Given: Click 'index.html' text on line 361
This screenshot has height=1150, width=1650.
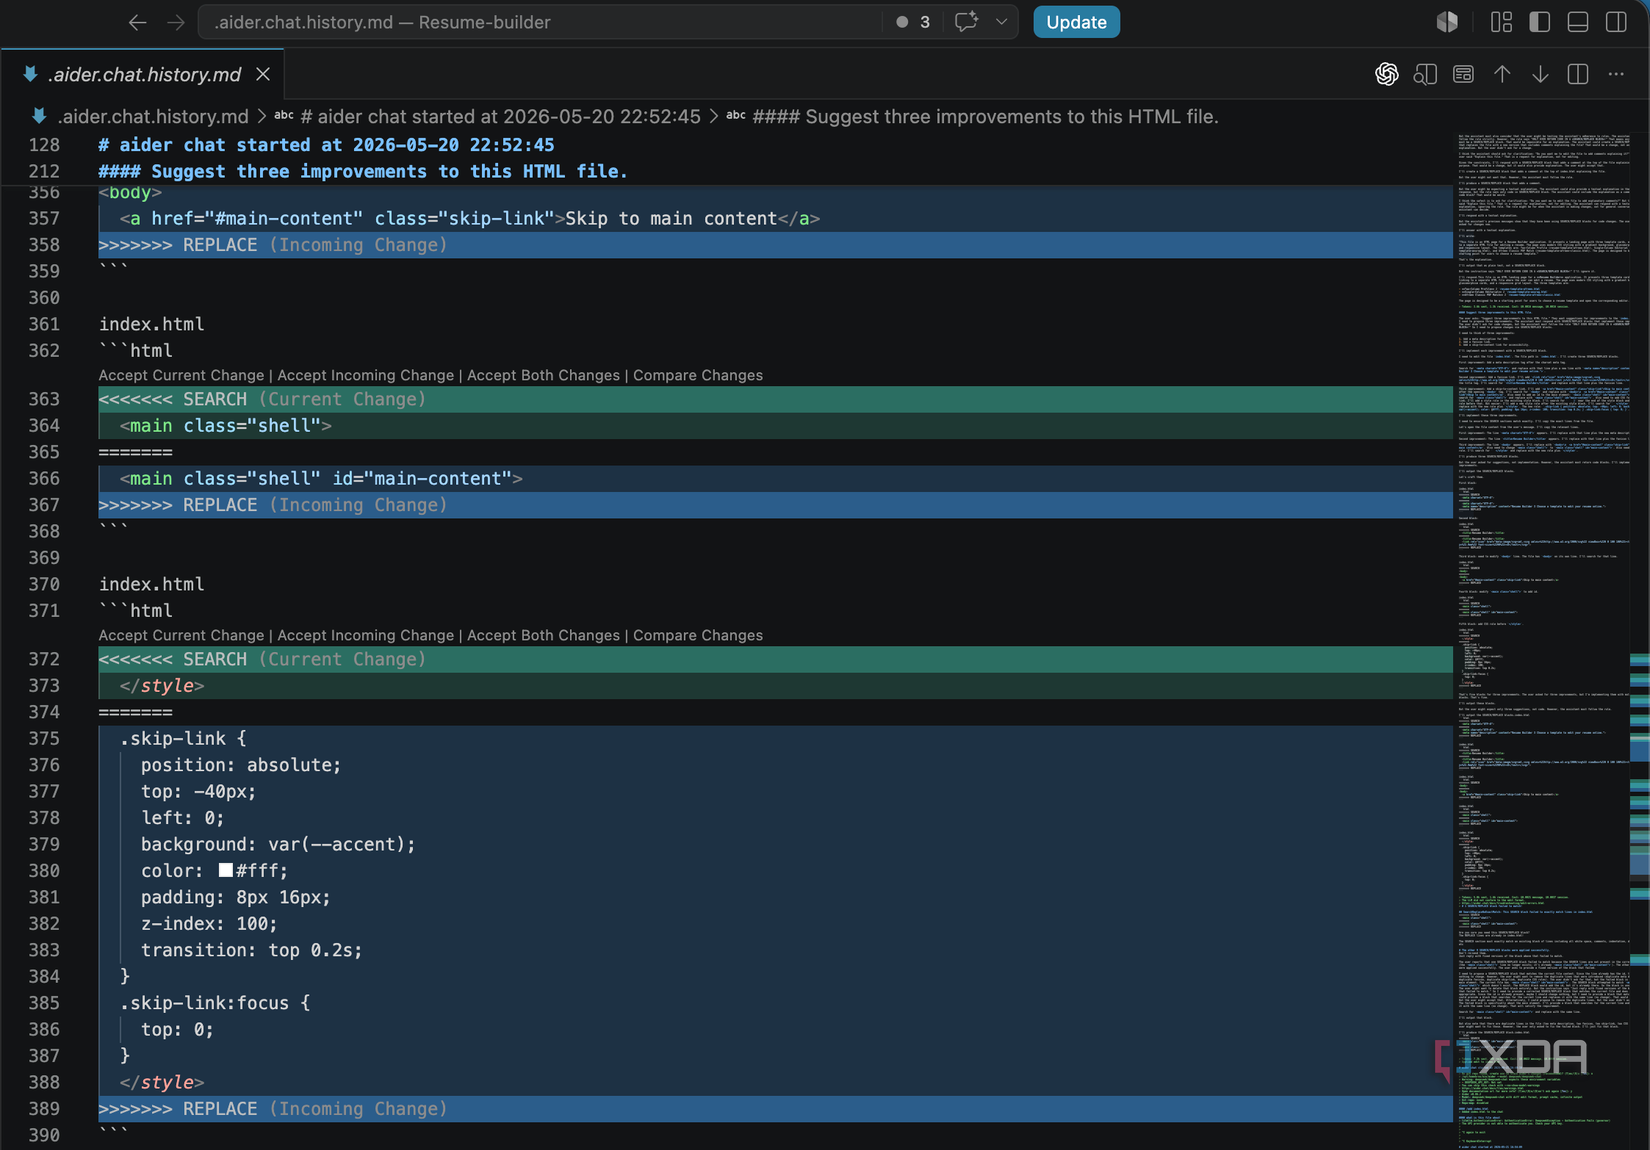Looking at the screenshot, I should coord(151,324).
